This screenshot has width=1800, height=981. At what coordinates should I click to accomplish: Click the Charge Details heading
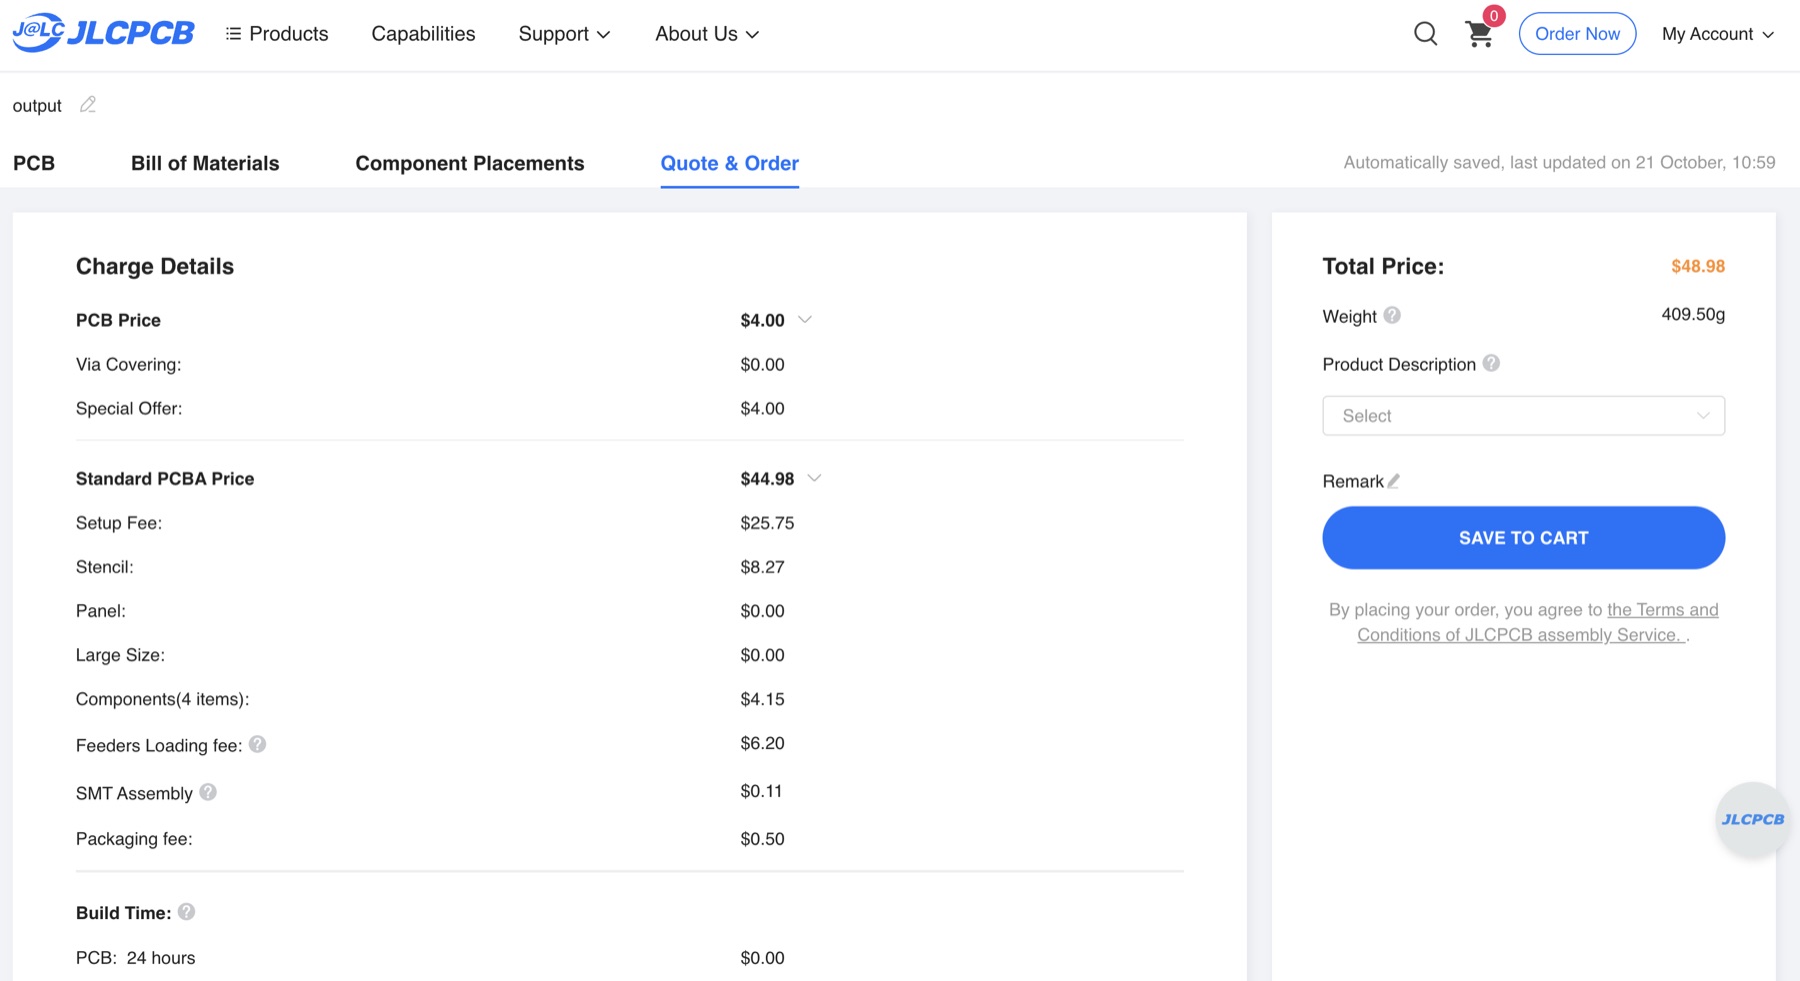[155, 266]
